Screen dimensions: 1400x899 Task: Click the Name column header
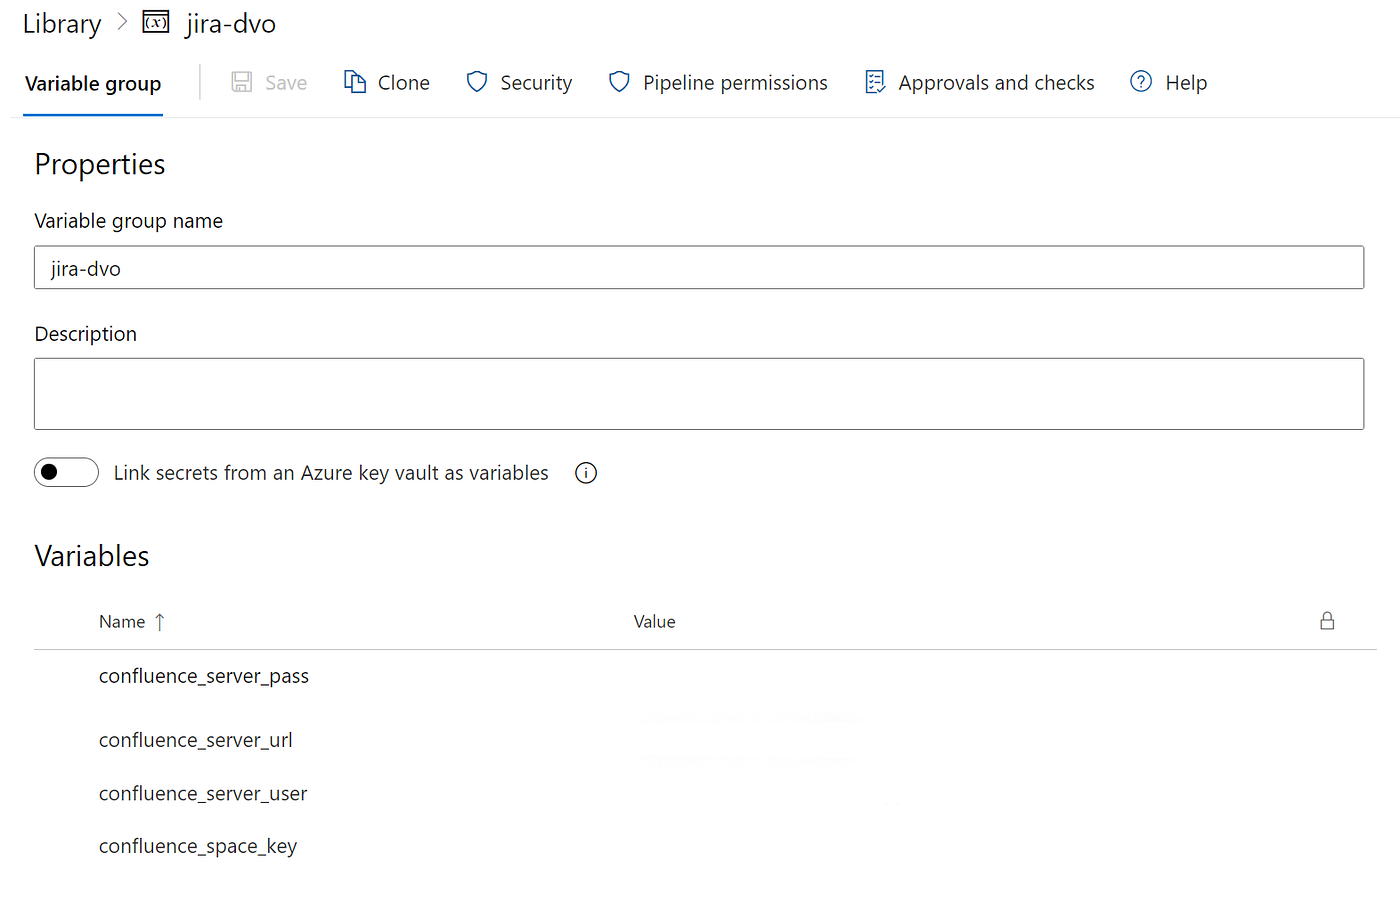pos(122,622)
